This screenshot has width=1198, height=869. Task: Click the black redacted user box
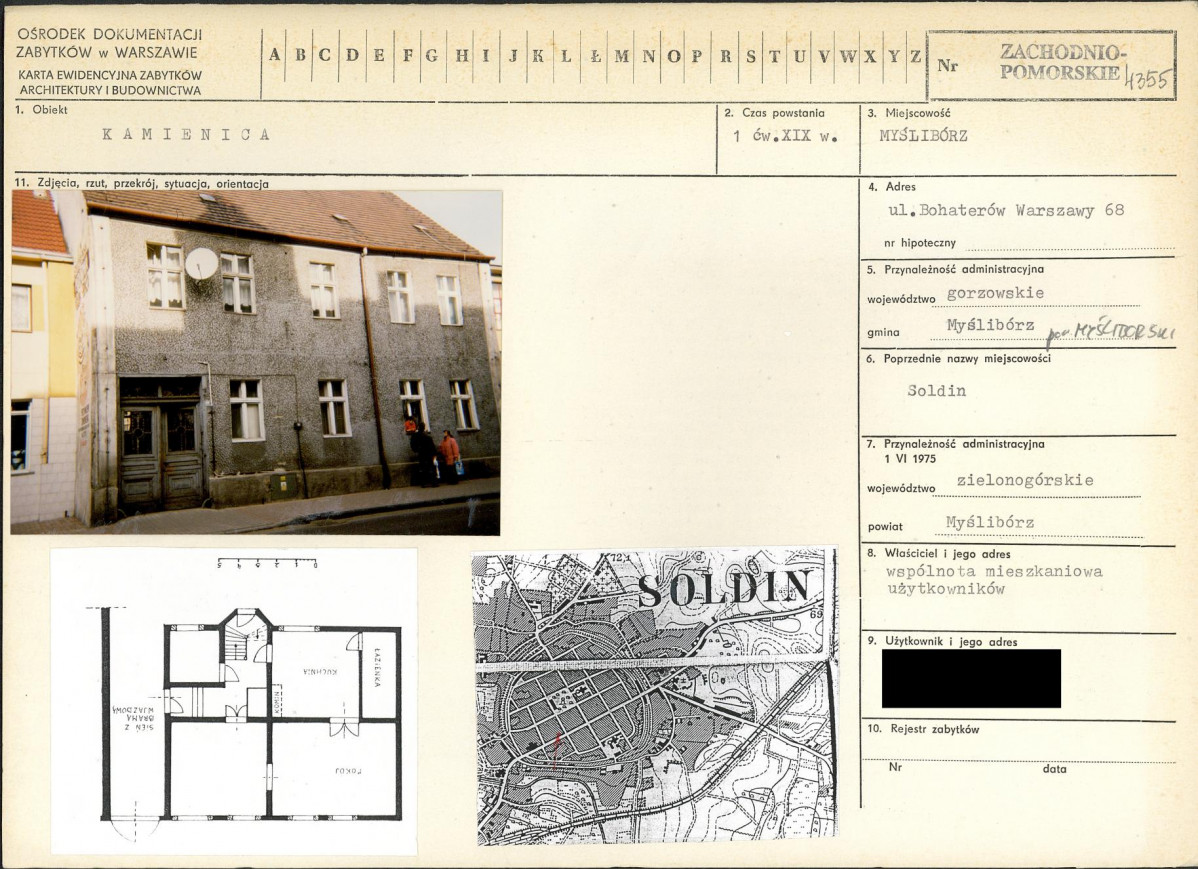pyautogui.click(x=970, y=679)
